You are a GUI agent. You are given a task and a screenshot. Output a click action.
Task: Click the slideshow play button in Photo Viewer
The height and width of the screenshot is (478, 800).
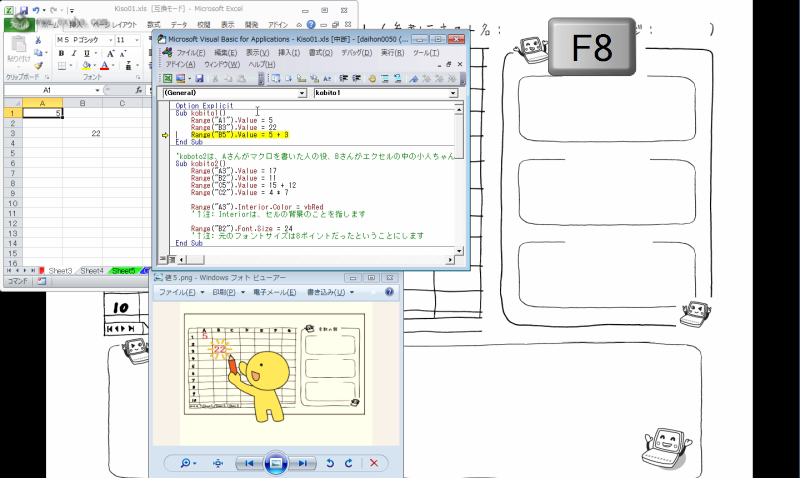[277, 463]
